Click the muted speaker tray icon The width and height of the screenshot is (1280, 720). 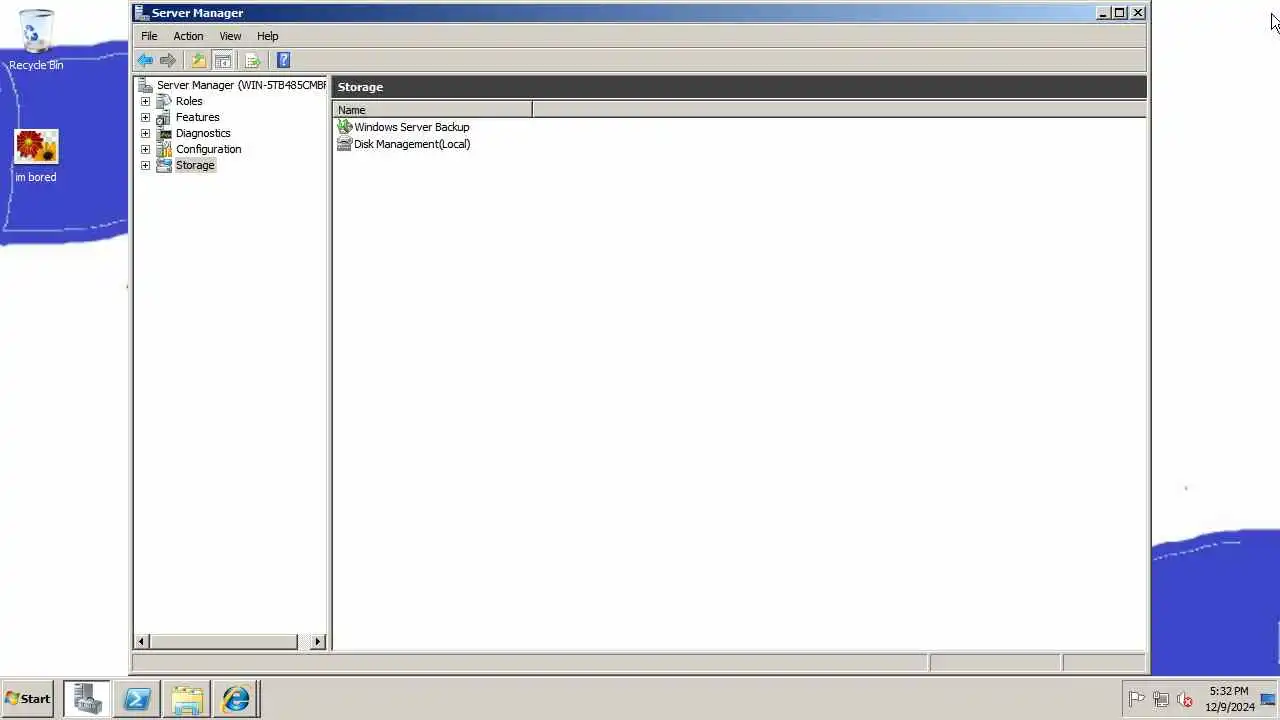[1185, 699]
